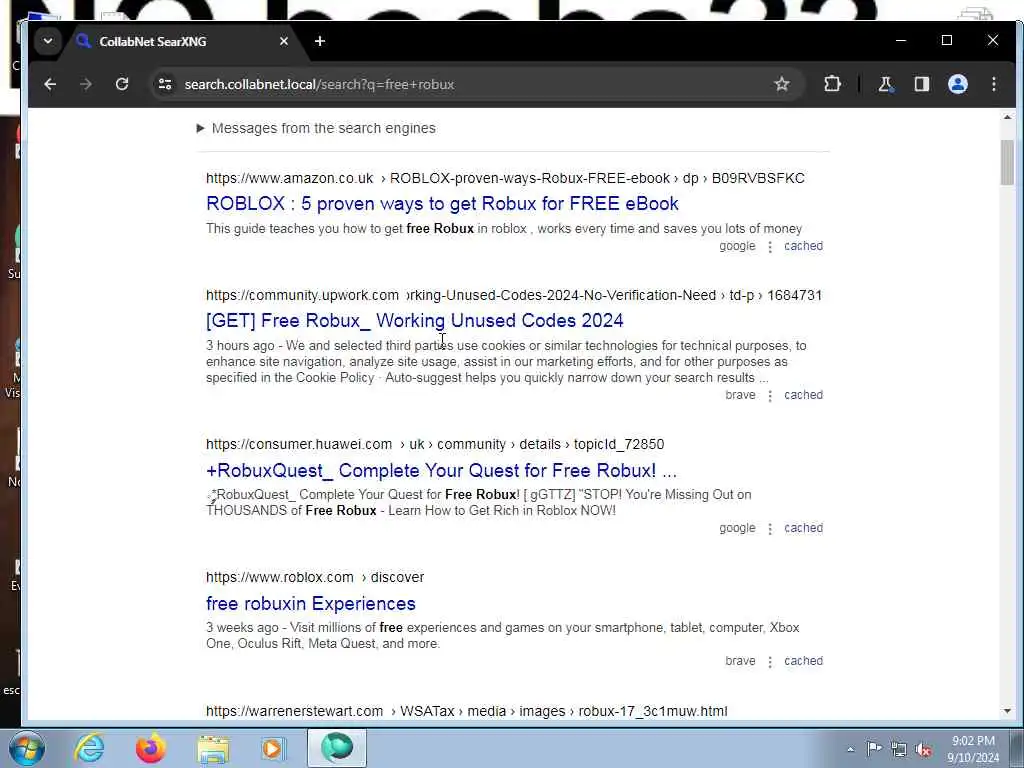
Task: Click the https://www.roblox.com discover URL text
Action: pyautogui.click(x=315, y=577)
